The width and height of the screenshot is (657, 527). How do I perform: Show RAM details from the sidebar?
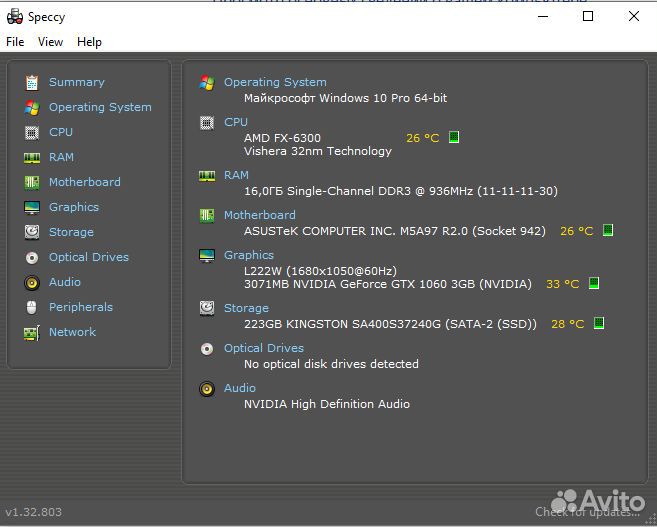pos(61,157)
